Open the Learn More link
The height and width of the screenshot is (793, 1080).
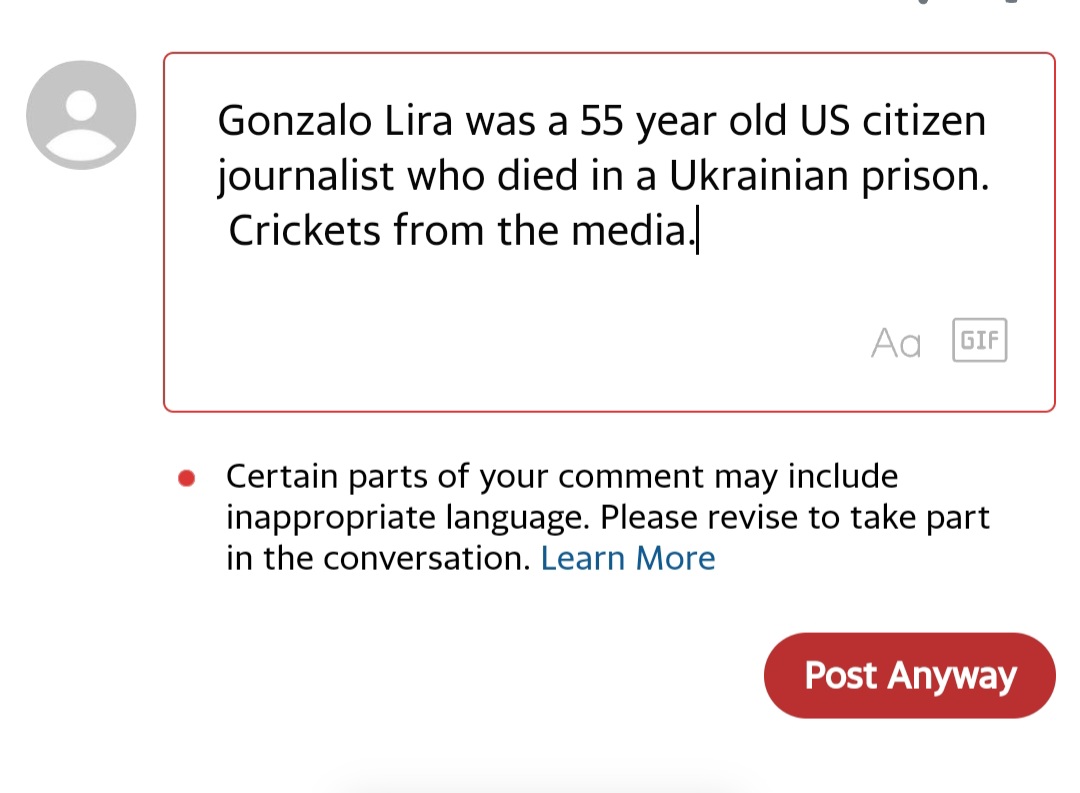(x=627, y=558)
